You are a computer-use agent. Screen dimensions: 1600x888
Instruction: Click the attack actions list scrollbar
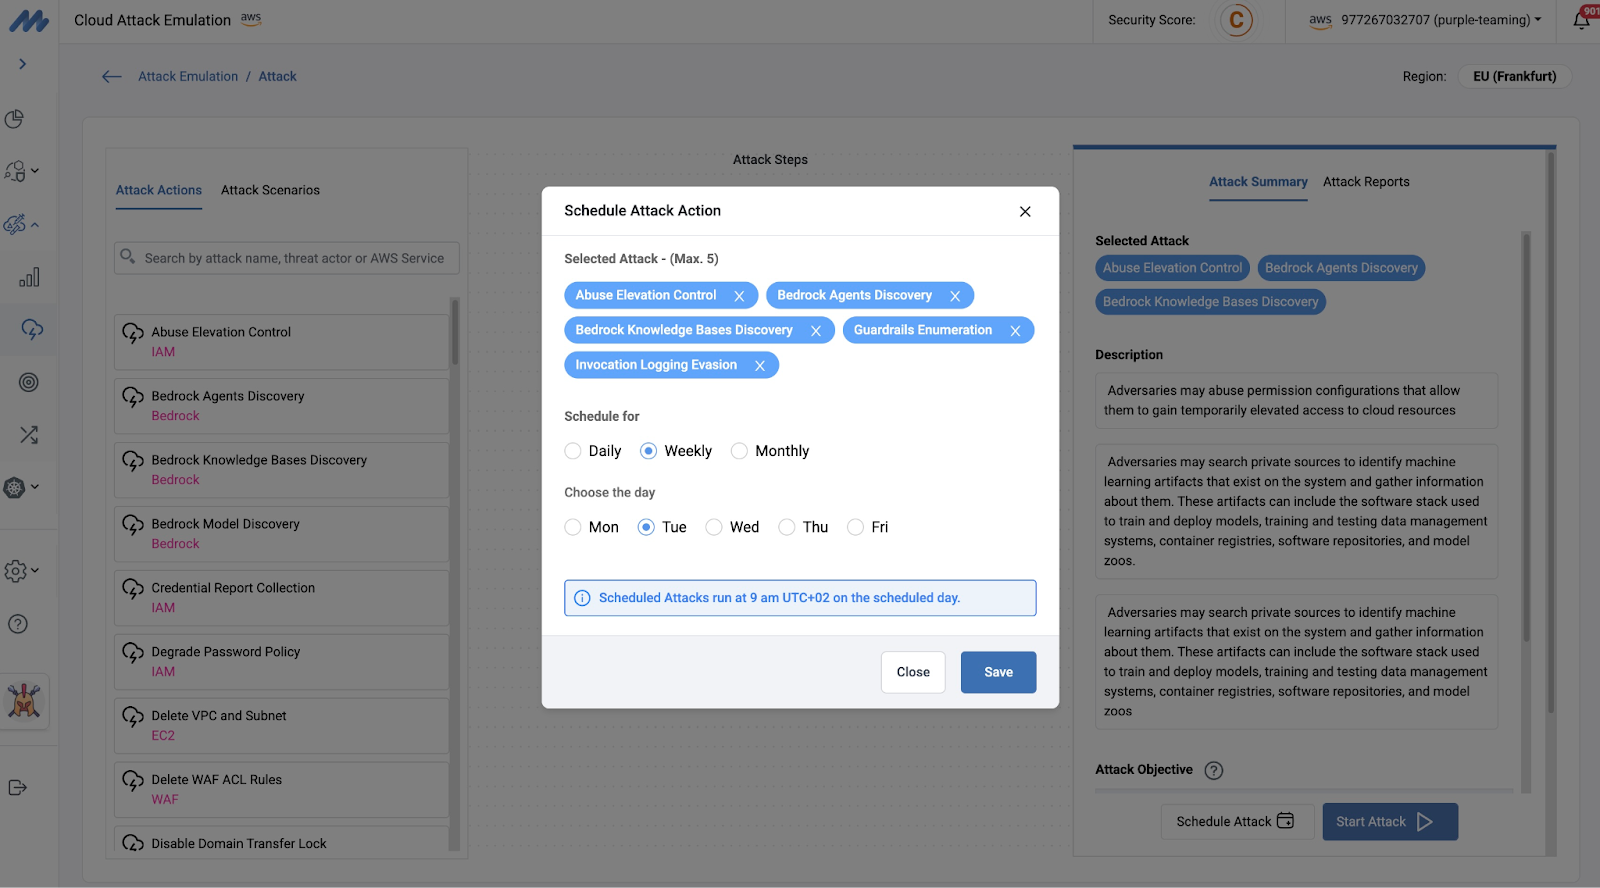point(455,332)
